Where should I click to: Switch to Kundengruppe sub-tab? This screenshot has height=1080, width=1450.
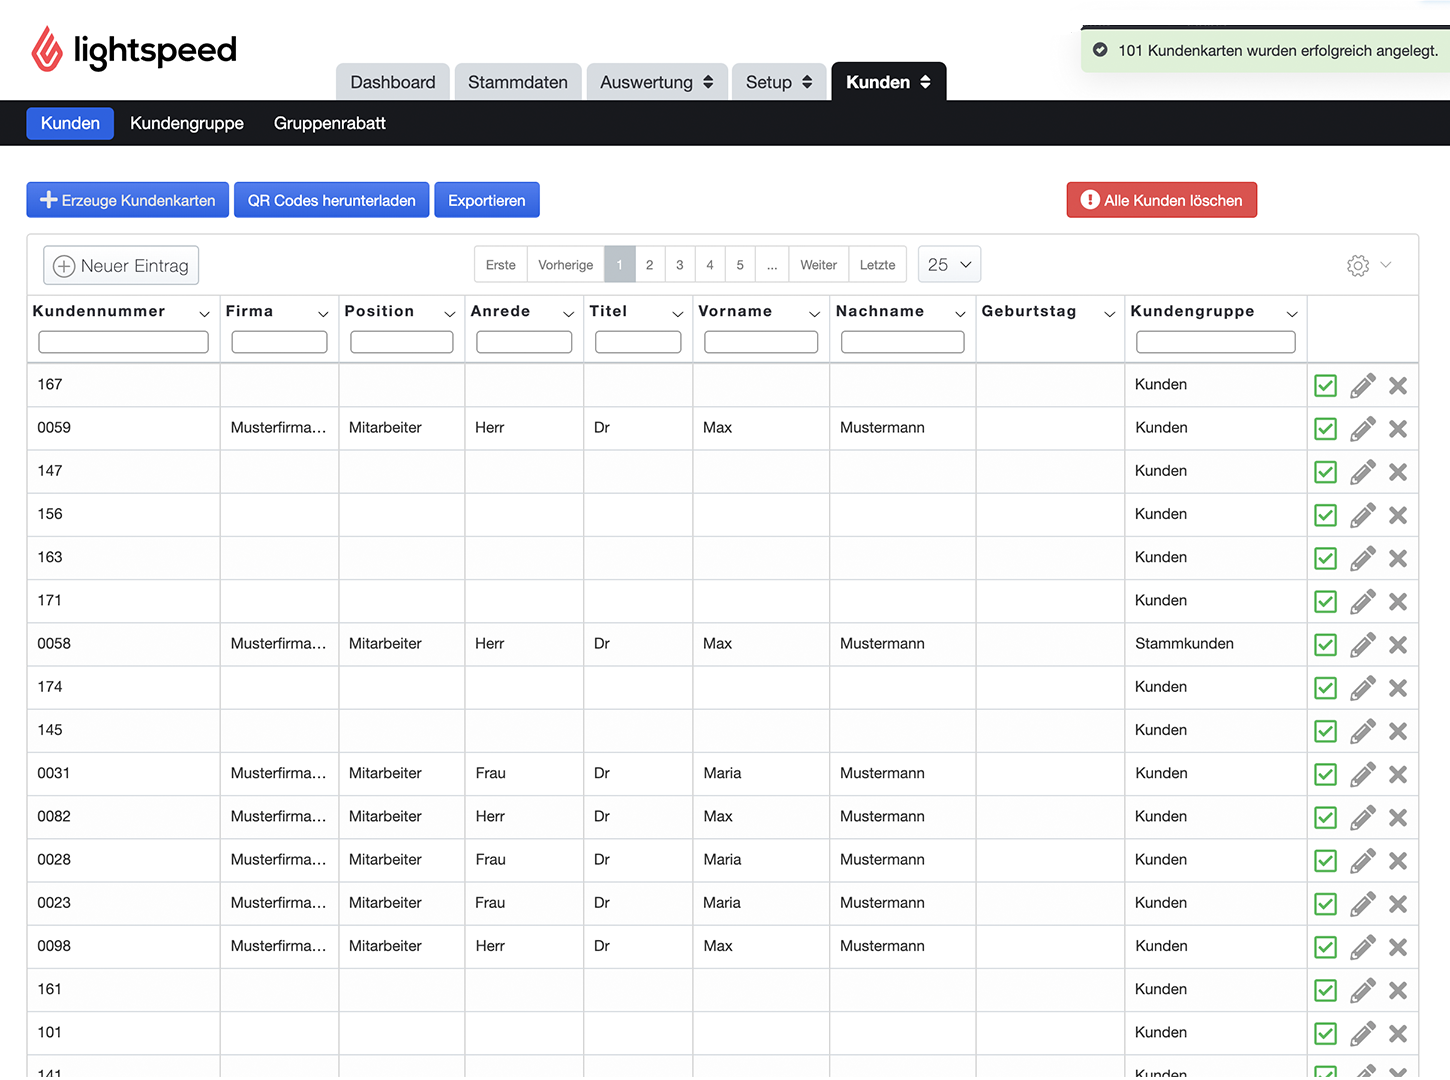[x=187, y=123]
